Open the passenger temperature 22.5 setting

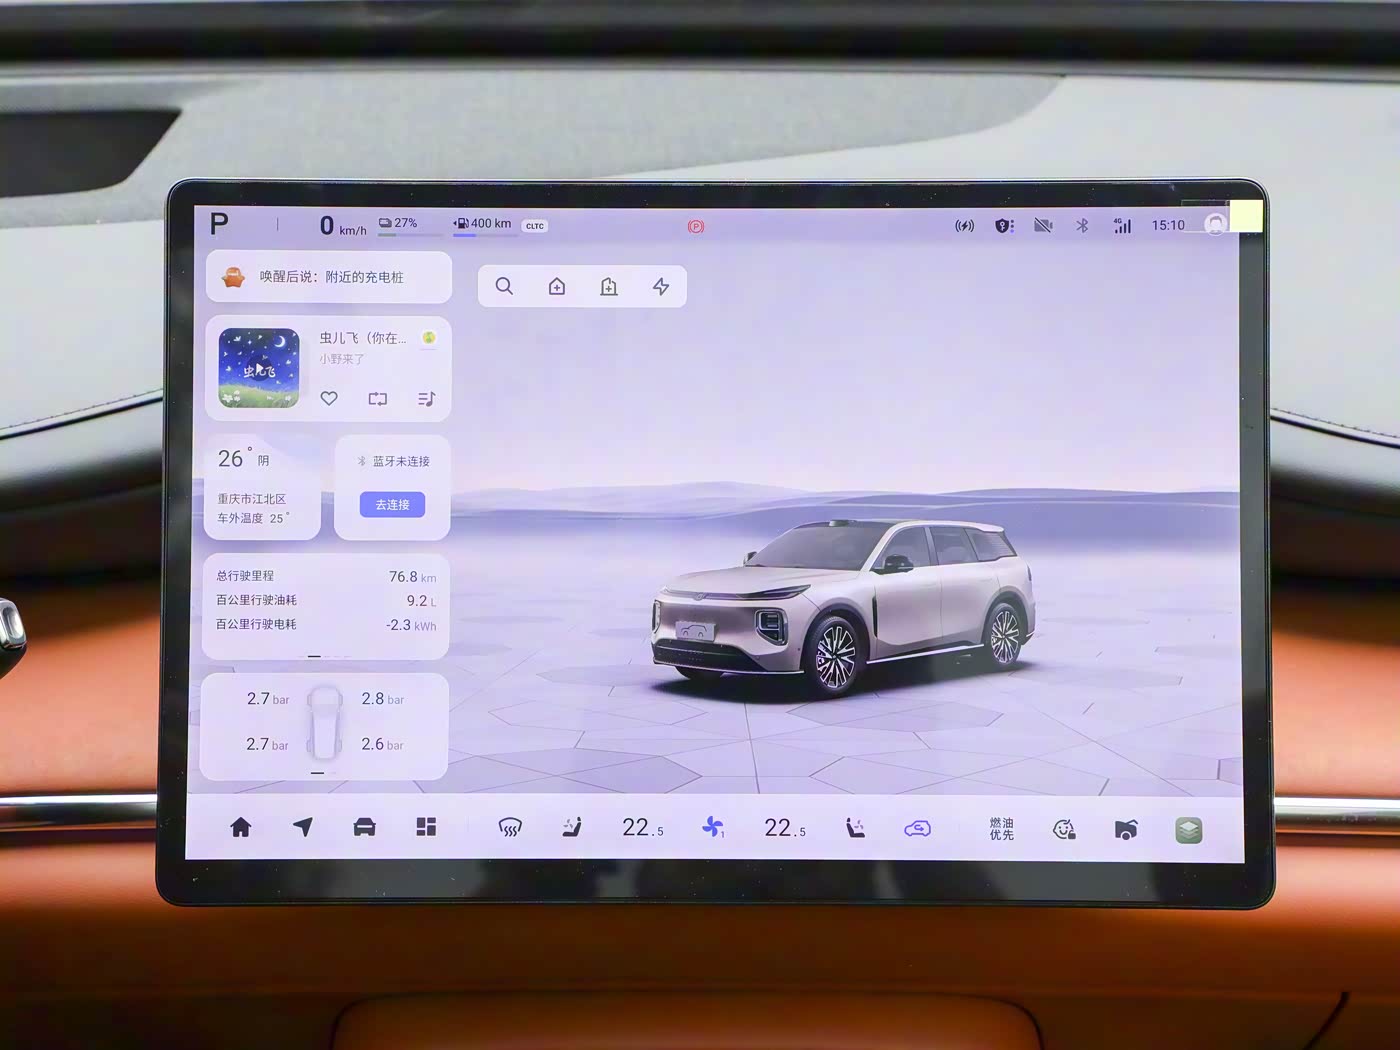tap(784, 828)
